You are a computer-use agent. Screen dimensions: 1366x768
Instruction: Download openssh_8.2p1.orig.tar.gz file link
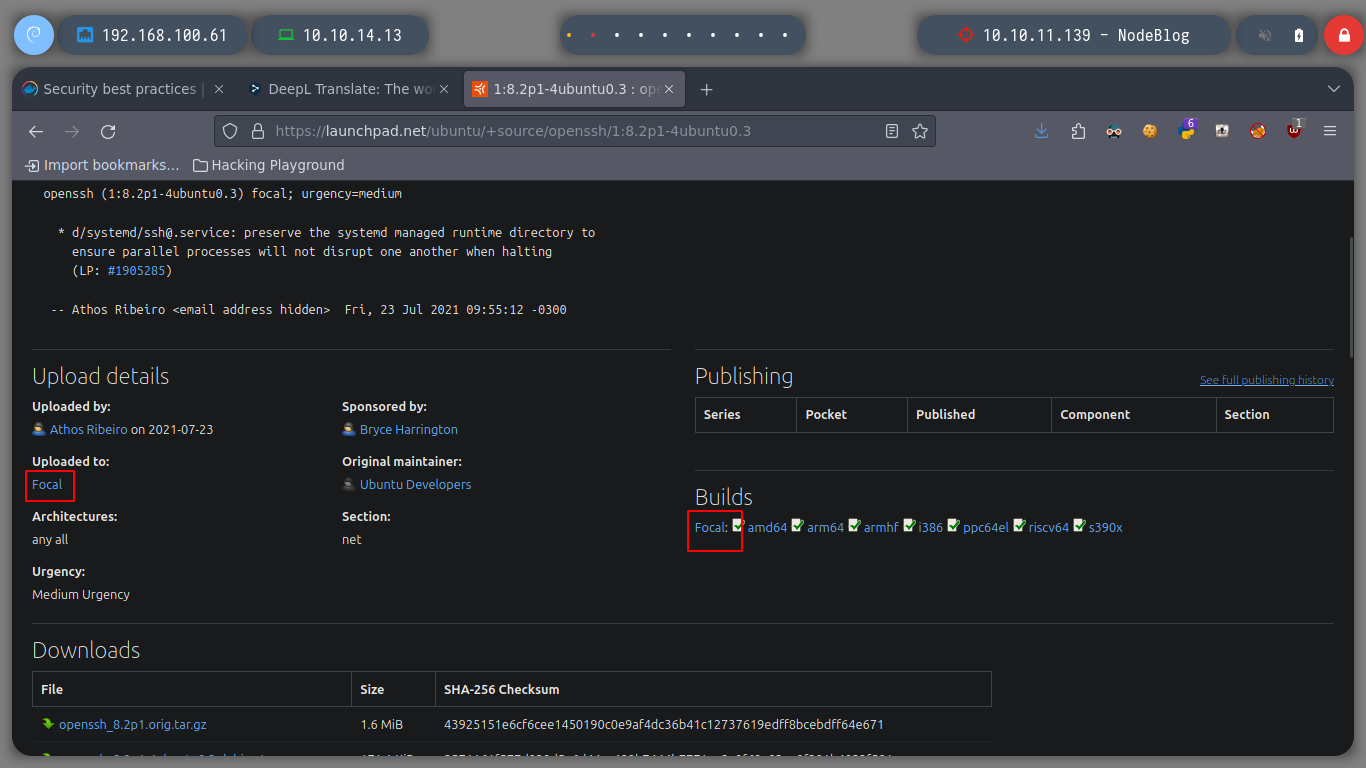(x=133, y=724)
